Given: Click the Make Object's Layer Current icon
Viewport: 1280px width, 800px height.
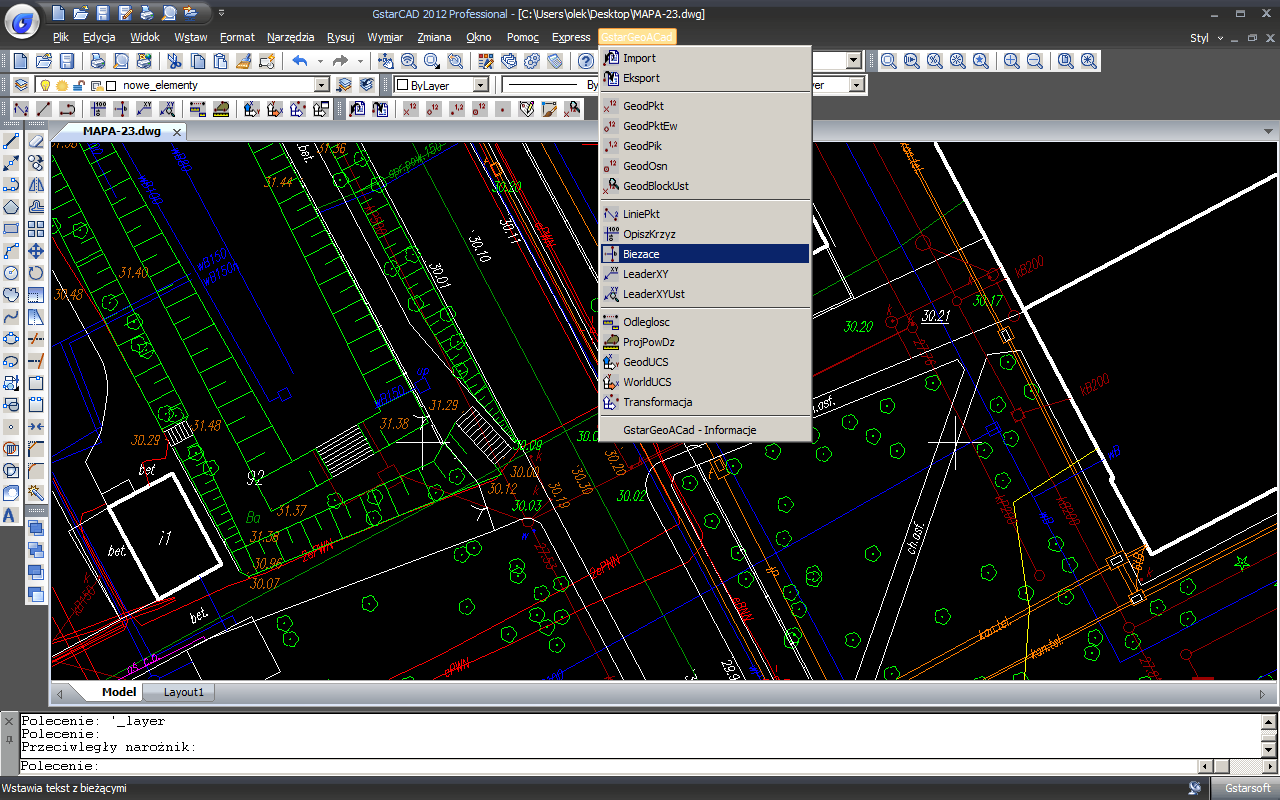Looking at the screenshot, I should click(344, 85).
